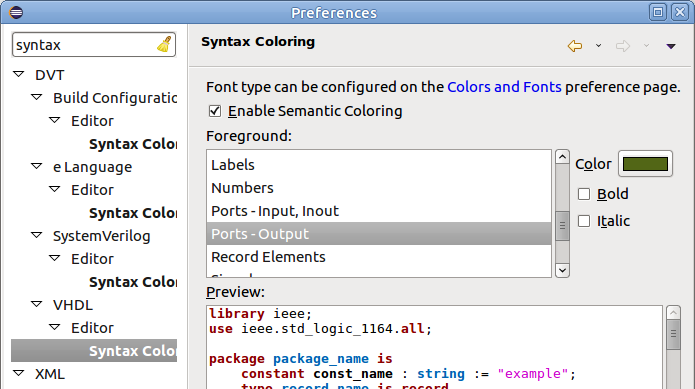Click the Foreground list scroll down arrow
The height and width of the screenshot is (389, 695).
click(x=562, y=270)
